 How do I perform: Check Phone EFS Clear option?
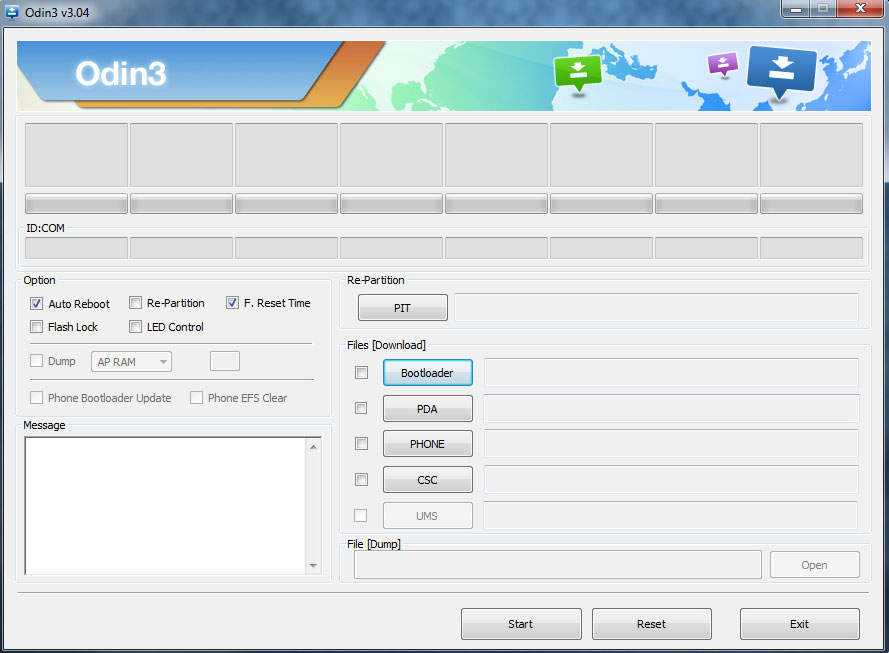click(x=196, y=397)
